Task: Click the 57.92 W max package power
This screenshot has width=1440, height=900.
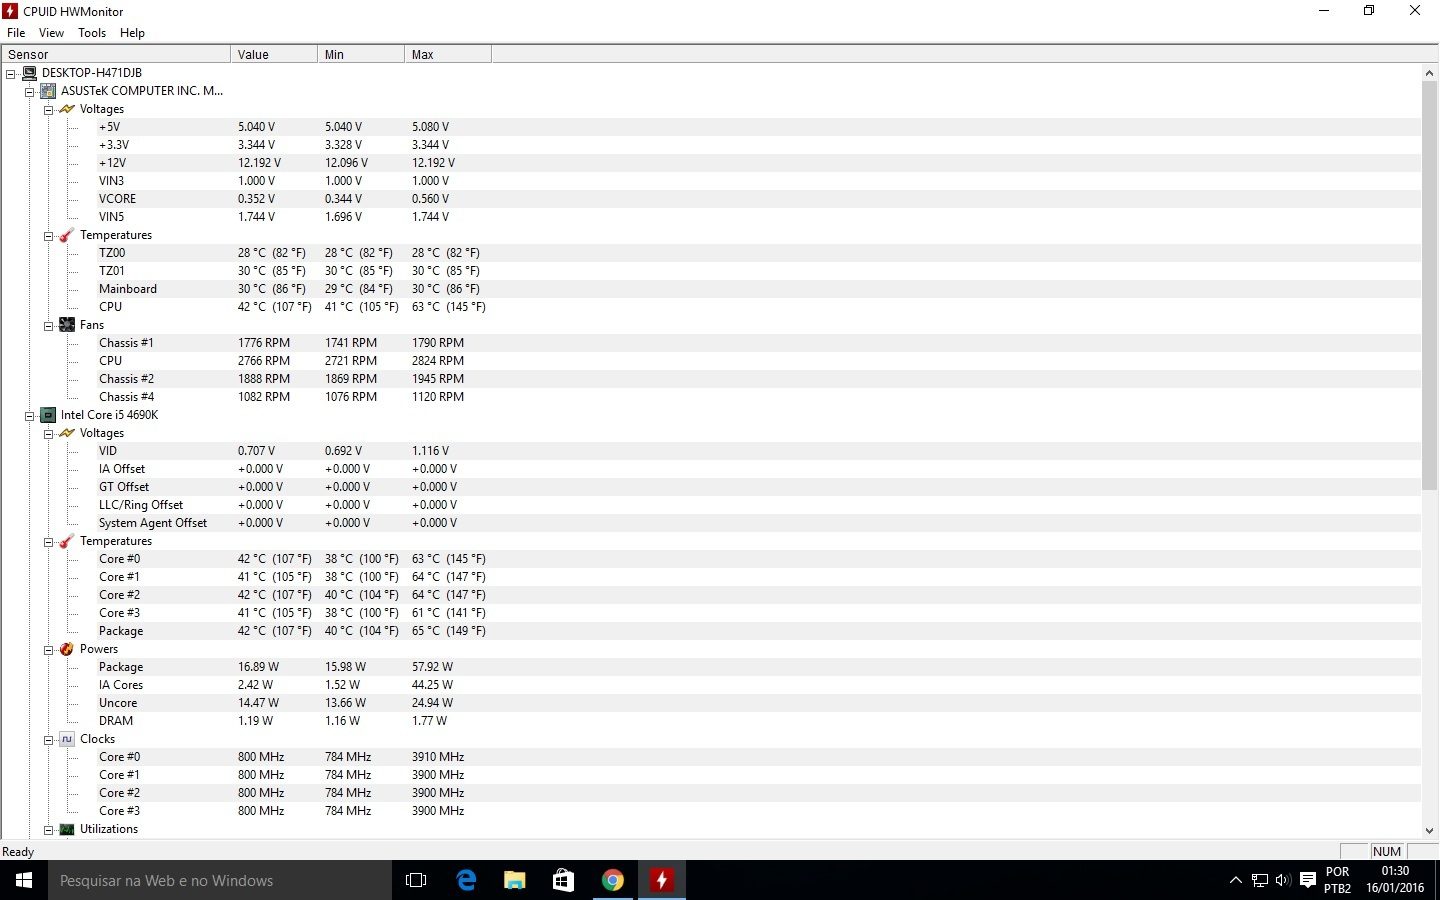Action: 432,667
